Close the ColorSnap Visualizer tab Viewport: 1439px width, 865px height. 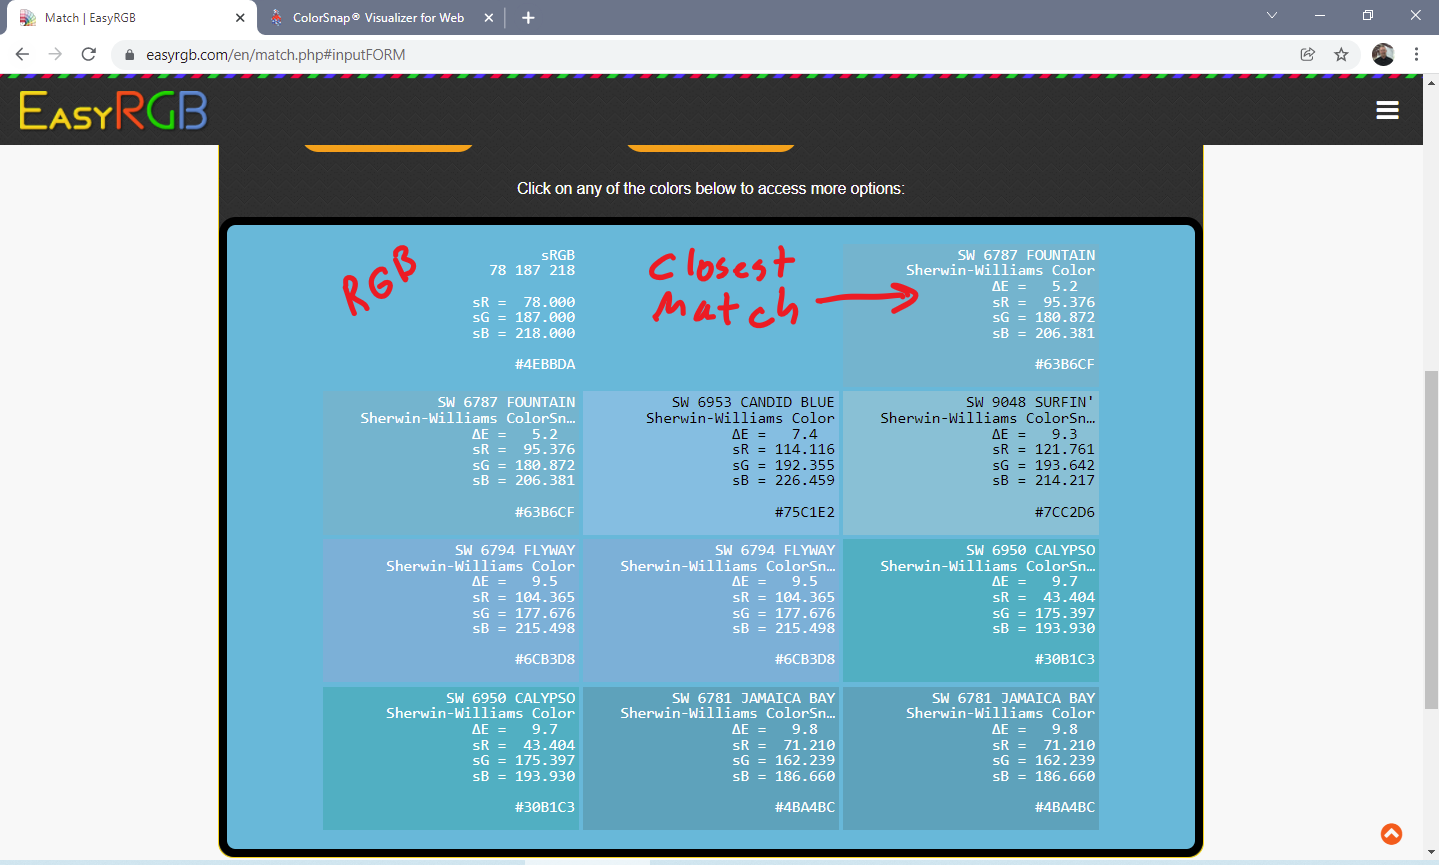point(488,17)
